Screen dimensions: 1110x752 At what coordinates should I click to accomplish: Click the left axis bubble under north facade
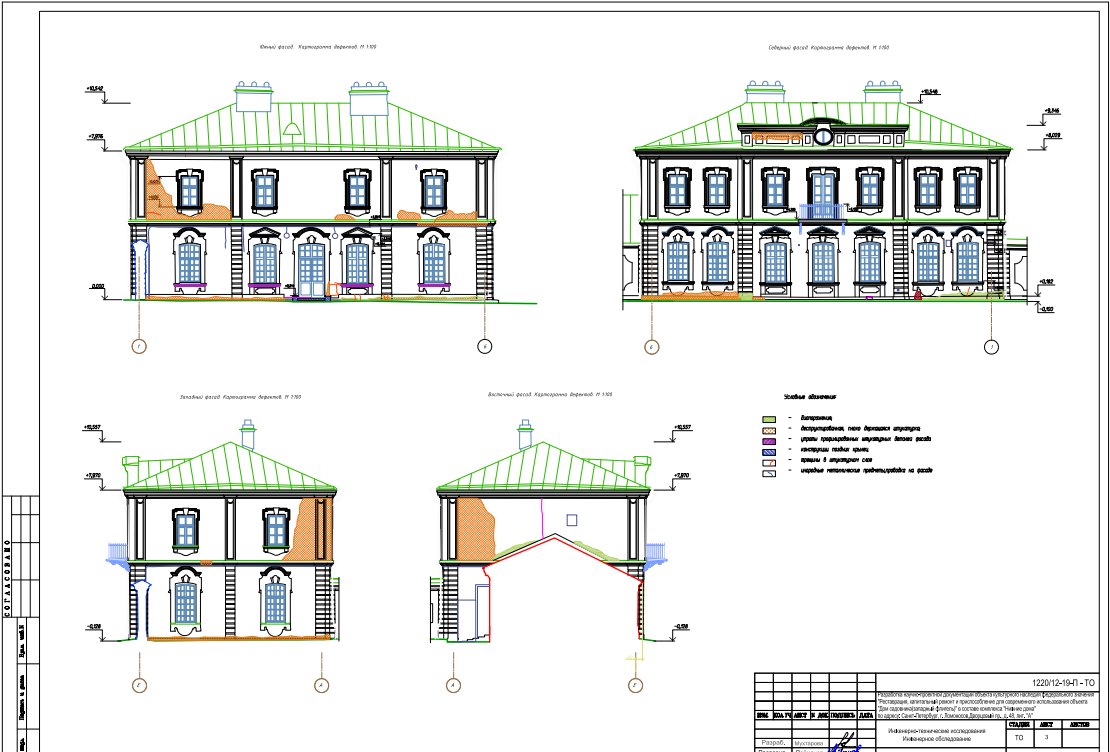click(652, 347)
